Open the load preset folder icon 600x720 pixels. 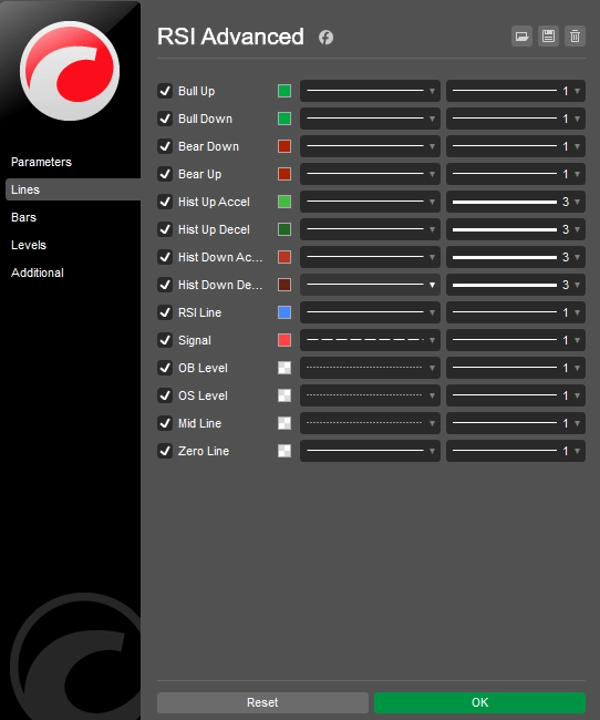point(521,36)
